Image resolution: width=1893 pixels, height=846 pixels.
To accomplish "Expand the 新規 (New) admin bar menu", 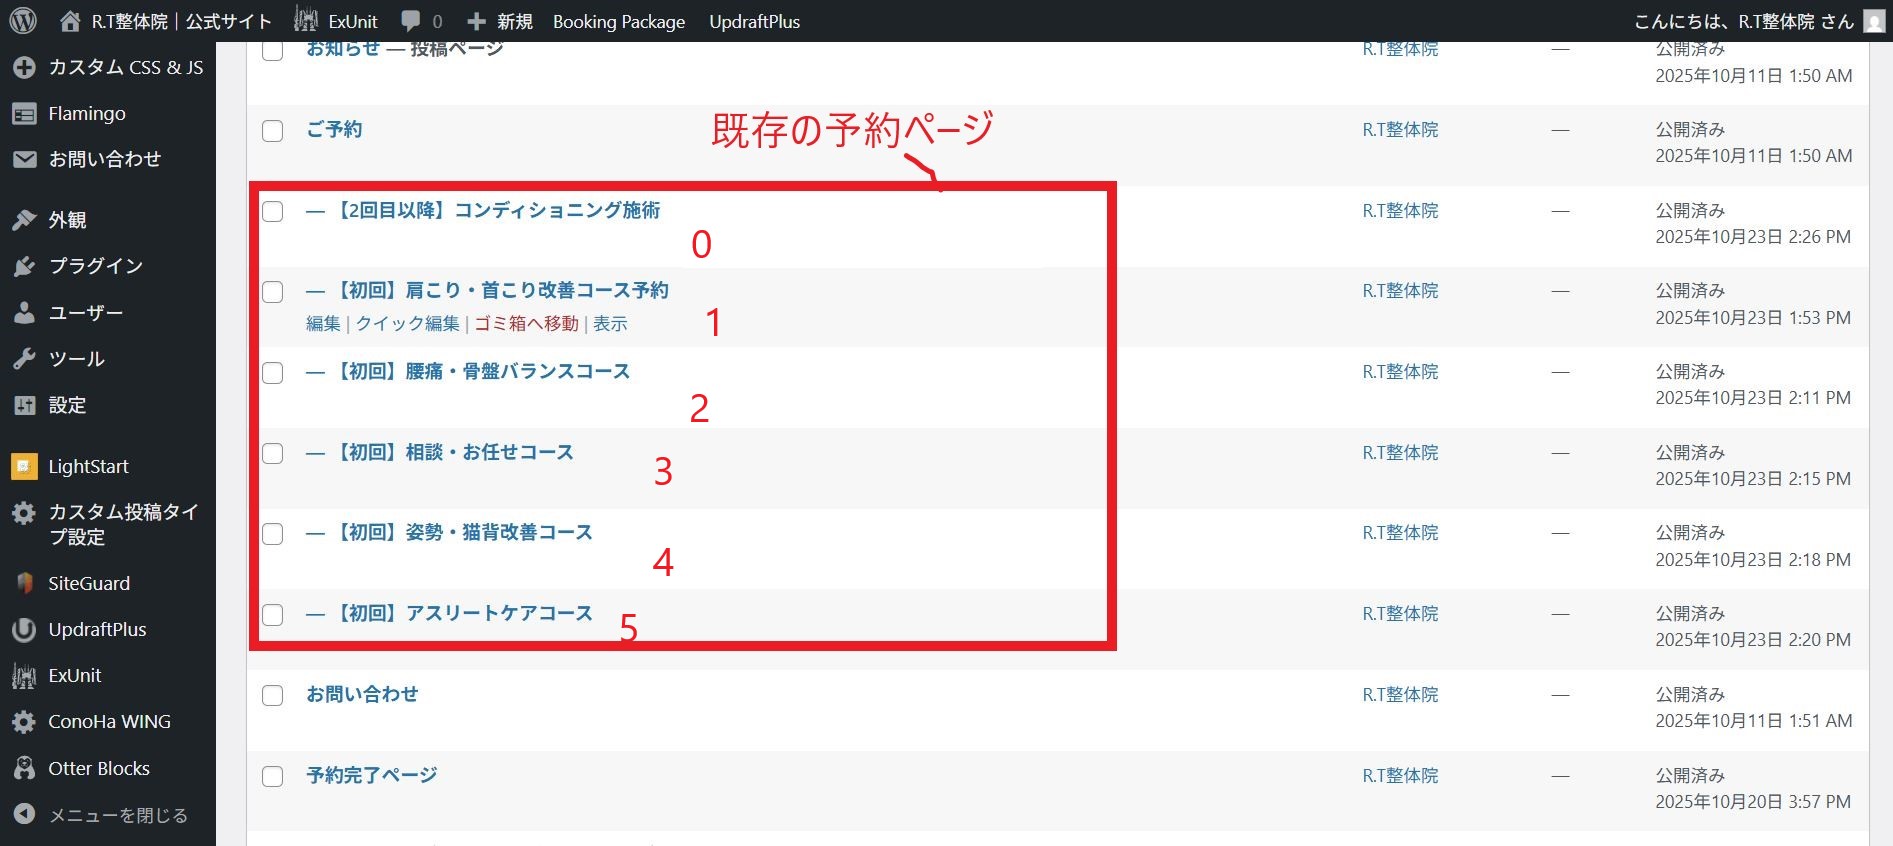I will click(x=500, y=21).
